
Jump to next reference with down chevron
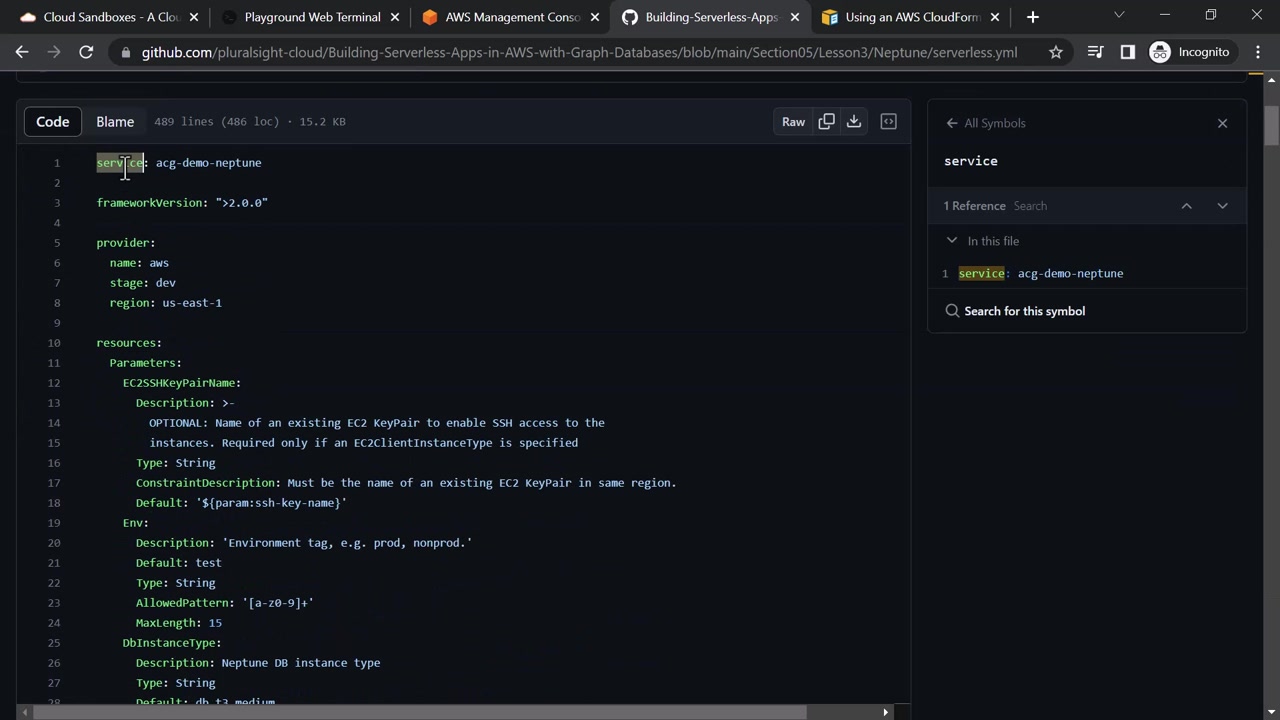click(x=1222, y=206)
